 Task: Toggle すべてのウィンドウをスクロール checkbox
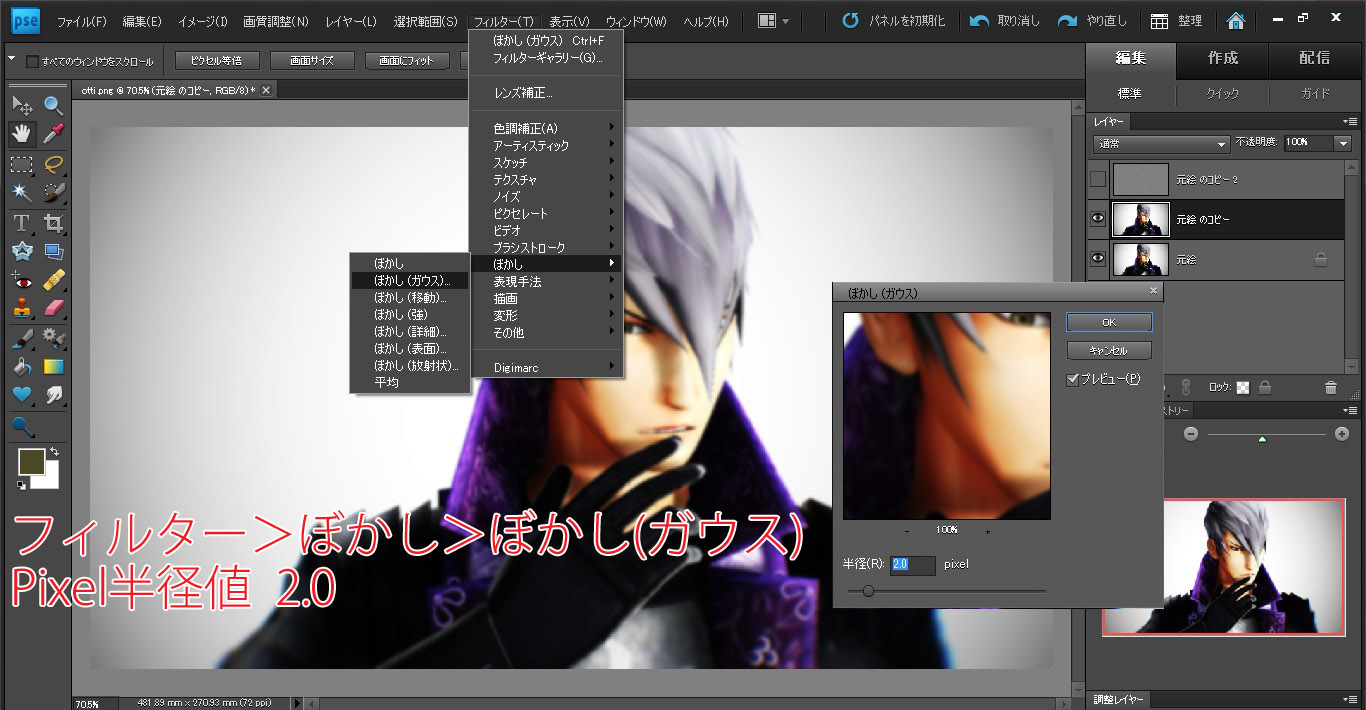[33, 61]
